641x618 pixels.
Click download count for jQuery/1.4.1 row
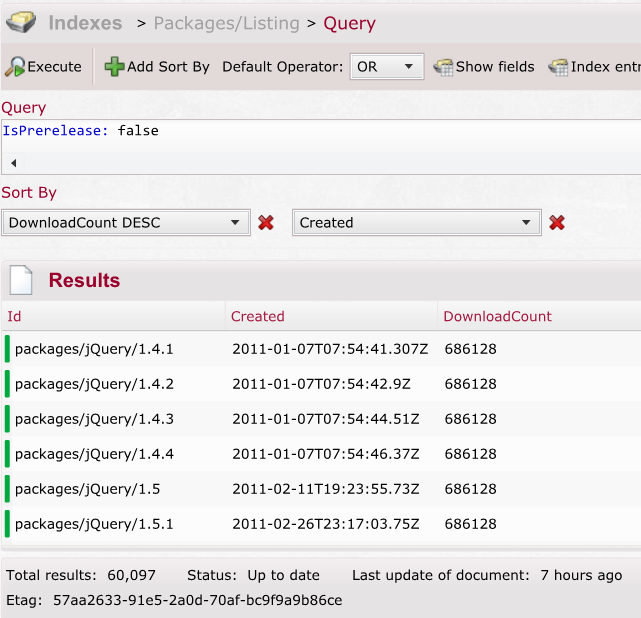pos(471,349)
